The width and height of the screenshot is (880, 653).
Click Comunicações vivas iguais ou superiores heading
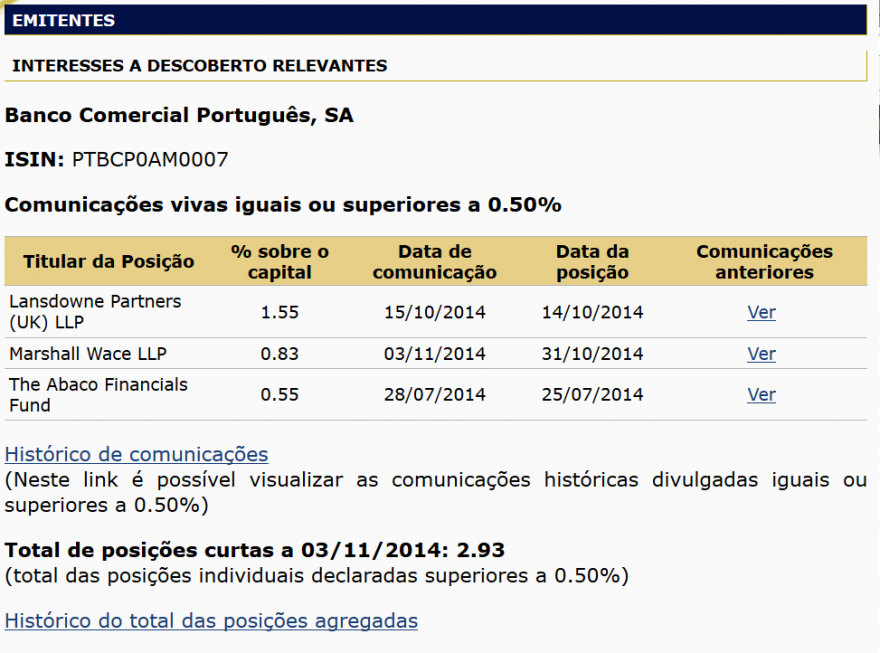pos(283,205)
